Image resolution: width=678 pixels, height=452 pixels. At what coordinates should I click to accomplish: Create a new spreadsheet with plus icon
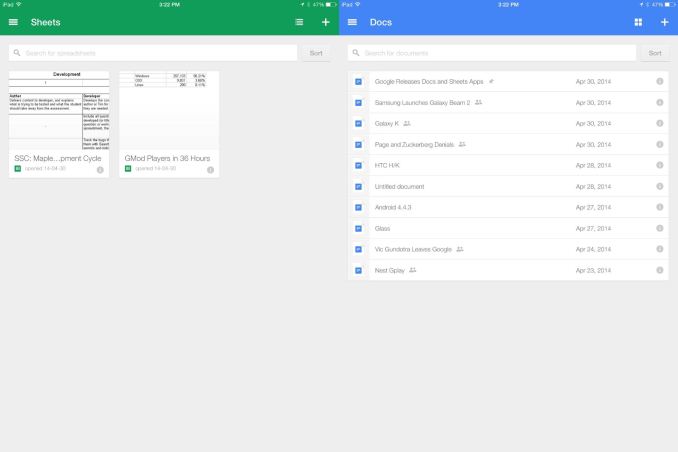[x=326, y=22]
